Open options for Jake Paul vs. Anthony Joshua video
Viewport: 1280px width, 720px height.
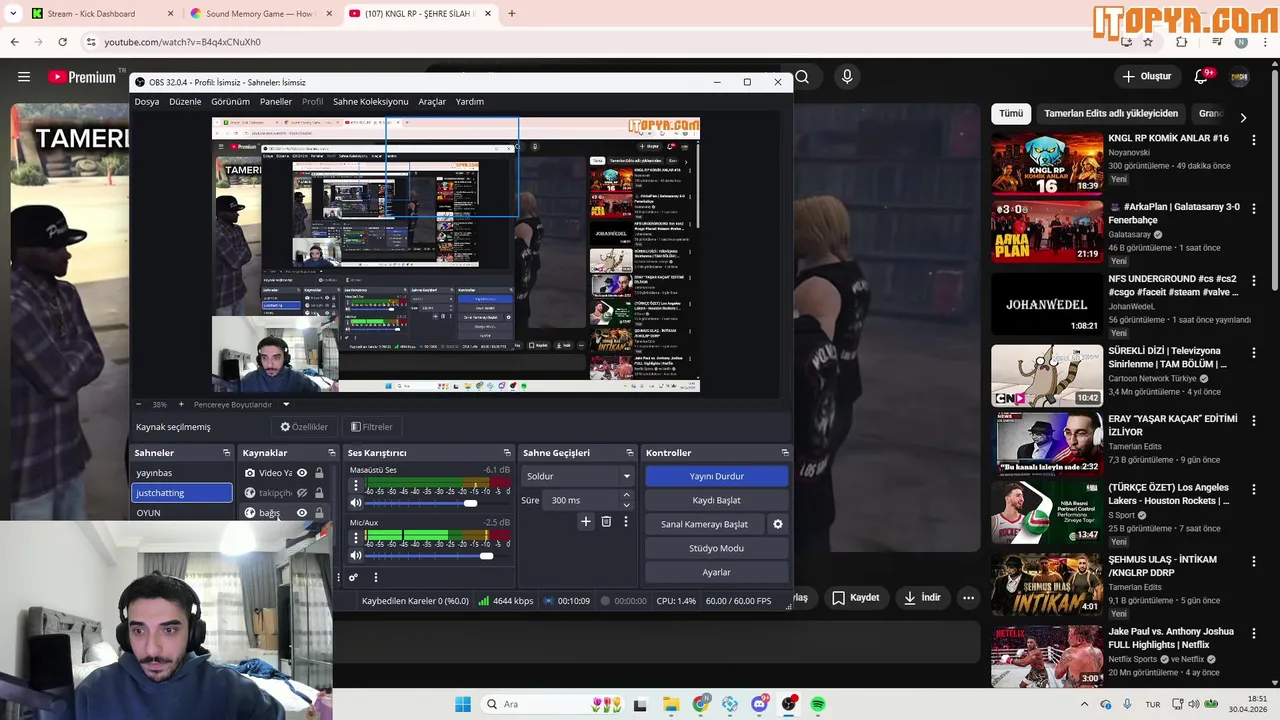[1253, 635]
